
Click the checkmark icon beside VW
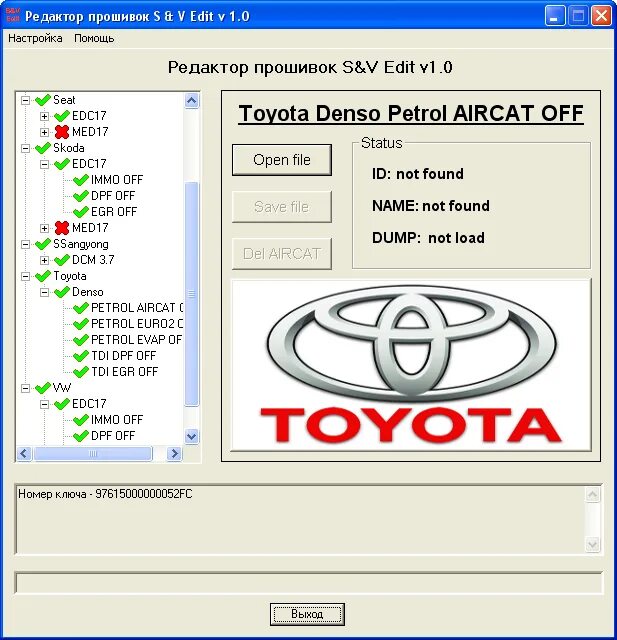[43, 388]
